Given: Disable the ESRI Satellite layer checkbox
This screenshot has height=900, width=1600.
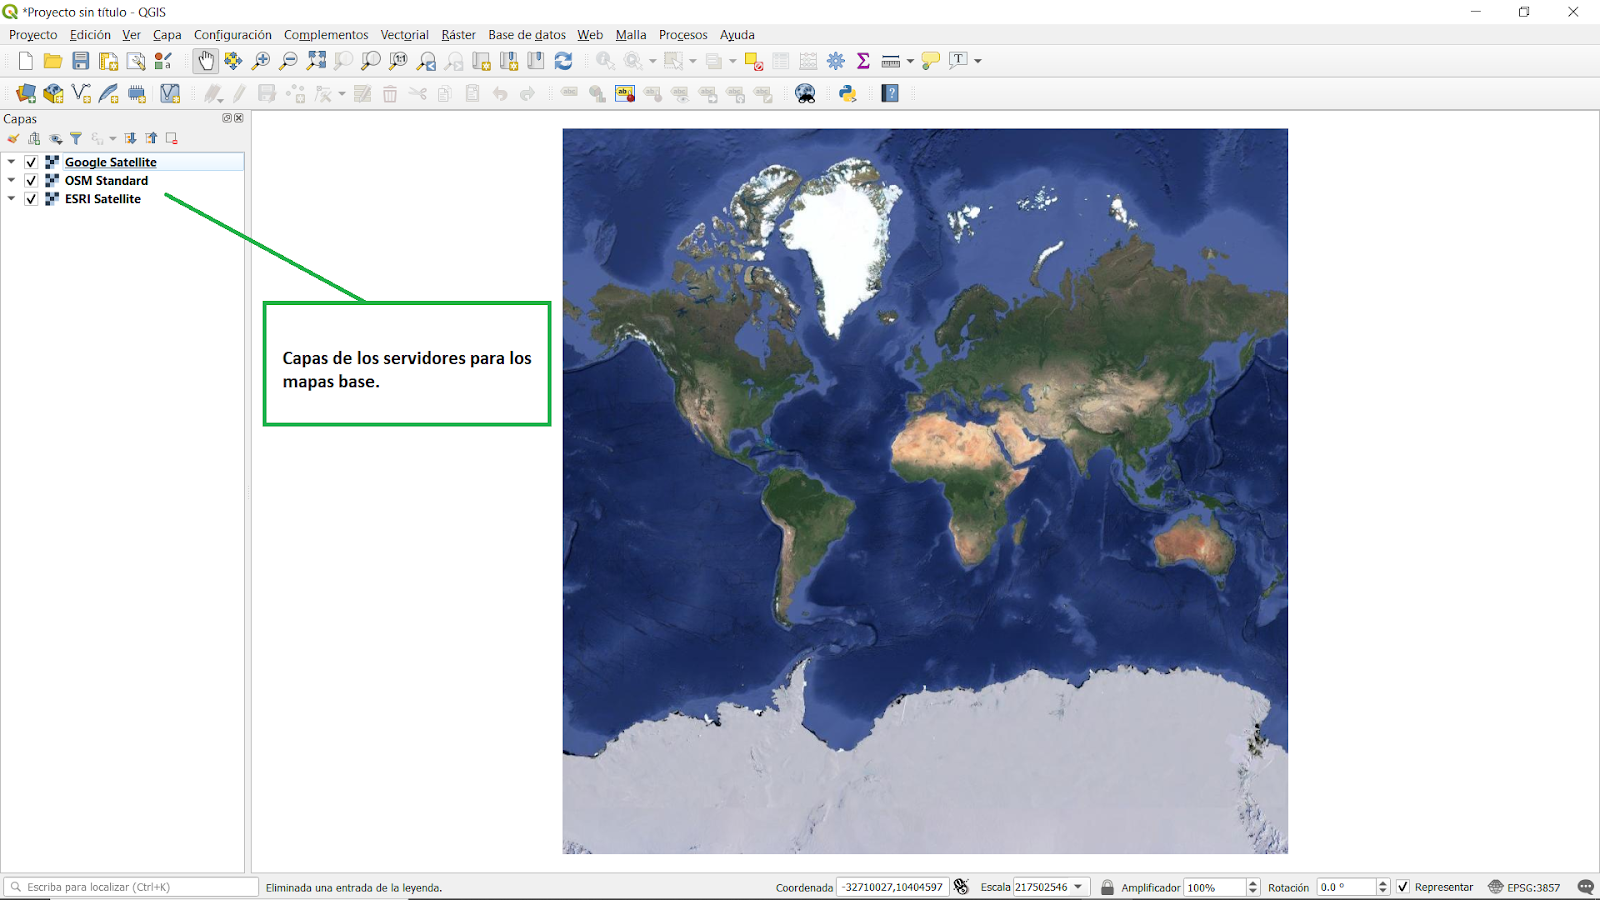Looking at the screenshot, I should point(31,199).
